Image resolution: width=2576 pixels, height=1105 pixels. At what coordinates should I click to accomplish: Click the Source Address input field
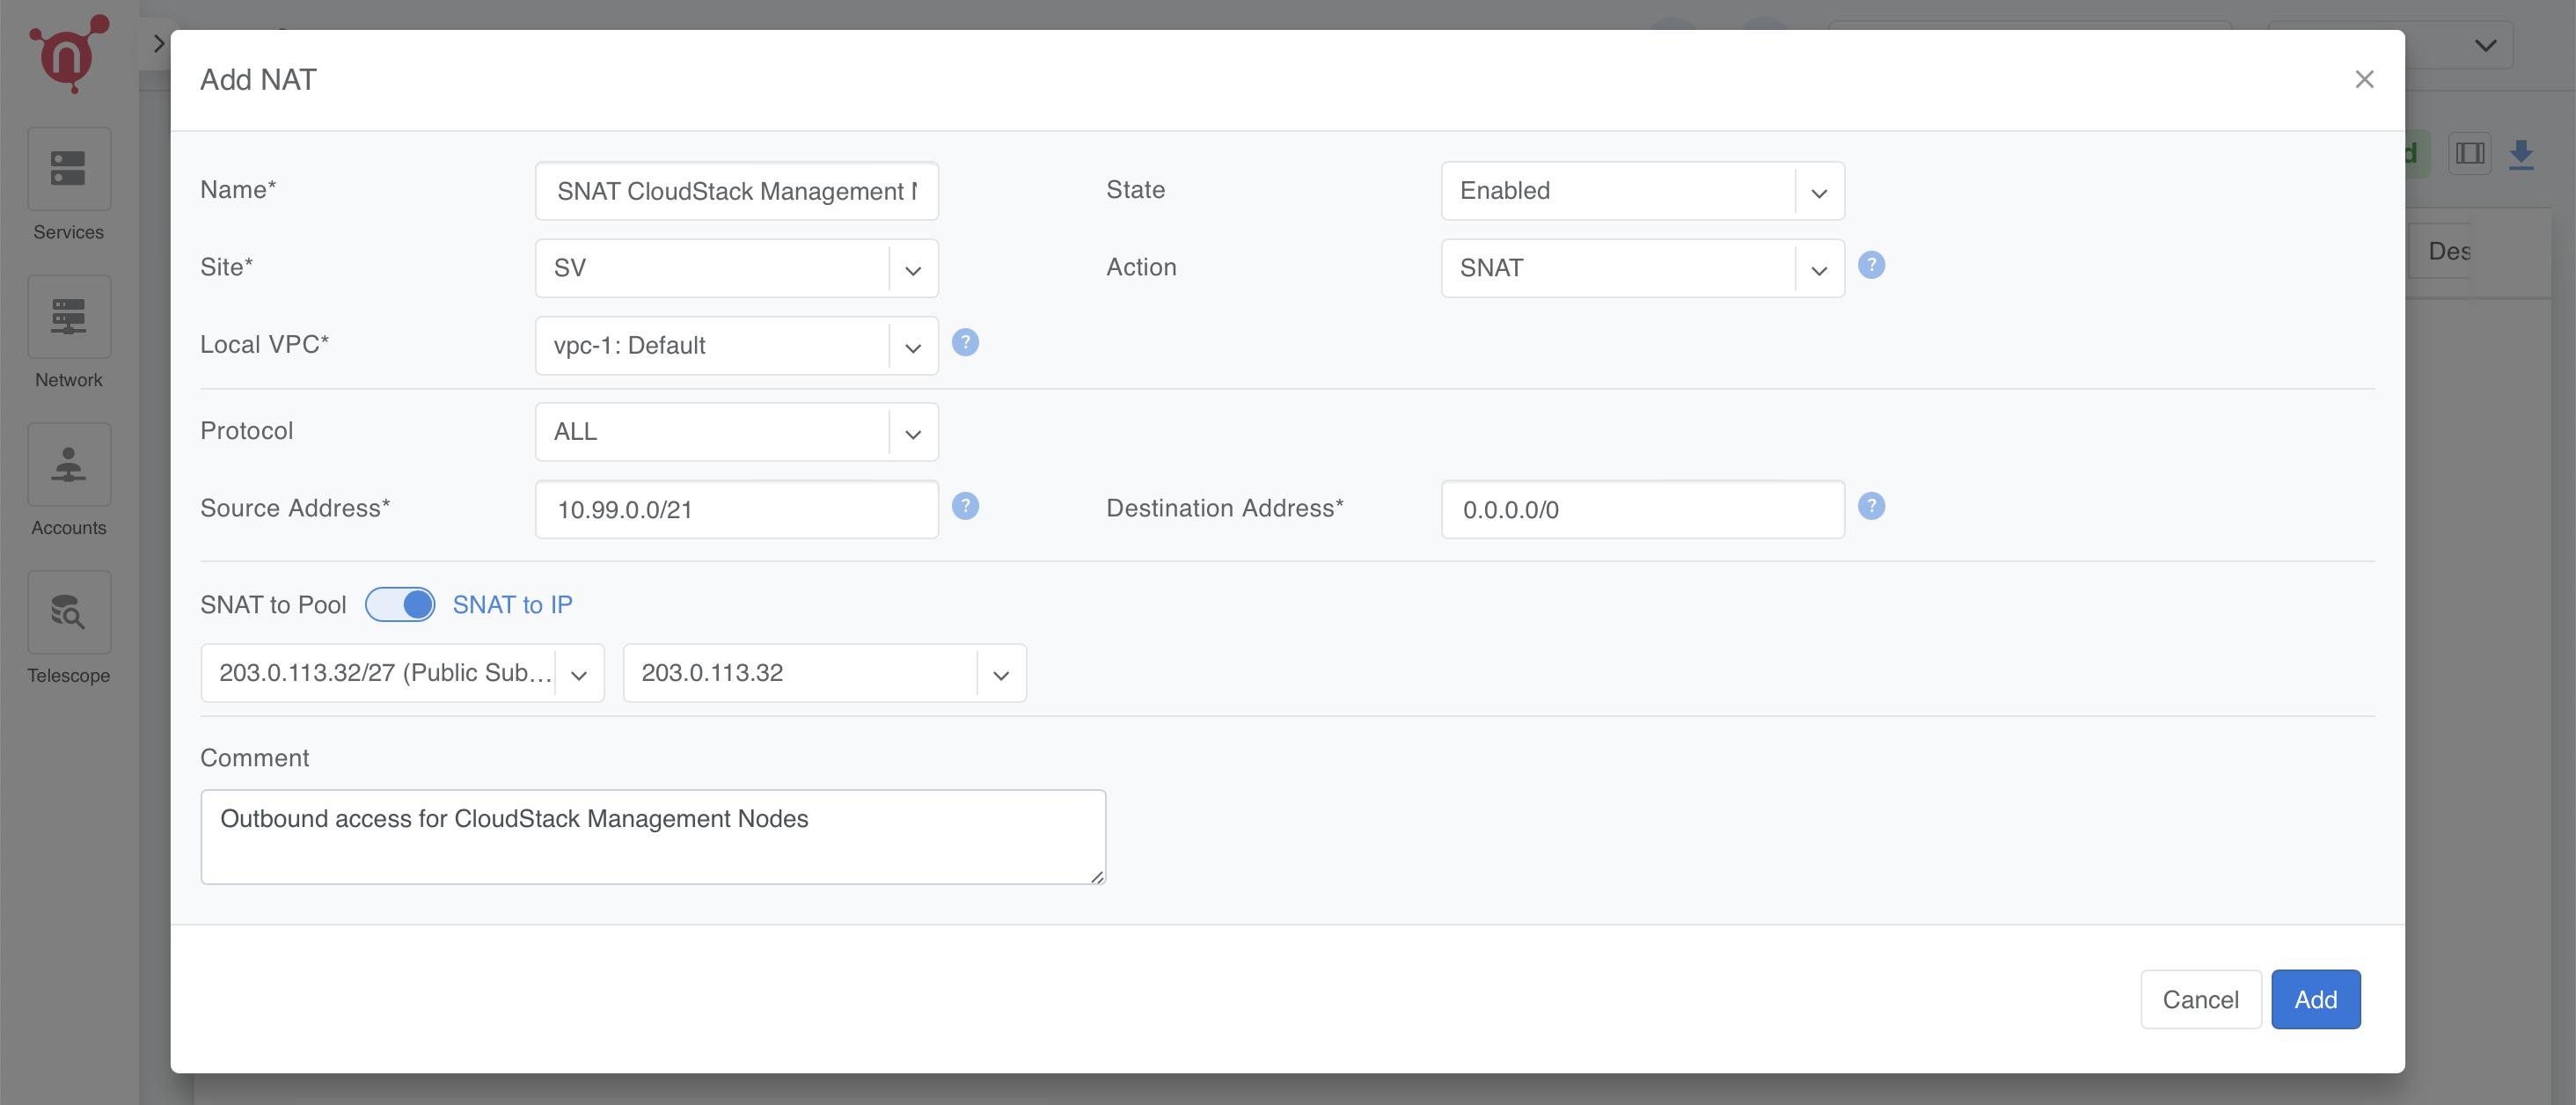pyautogui.click(x=736, y=510)
